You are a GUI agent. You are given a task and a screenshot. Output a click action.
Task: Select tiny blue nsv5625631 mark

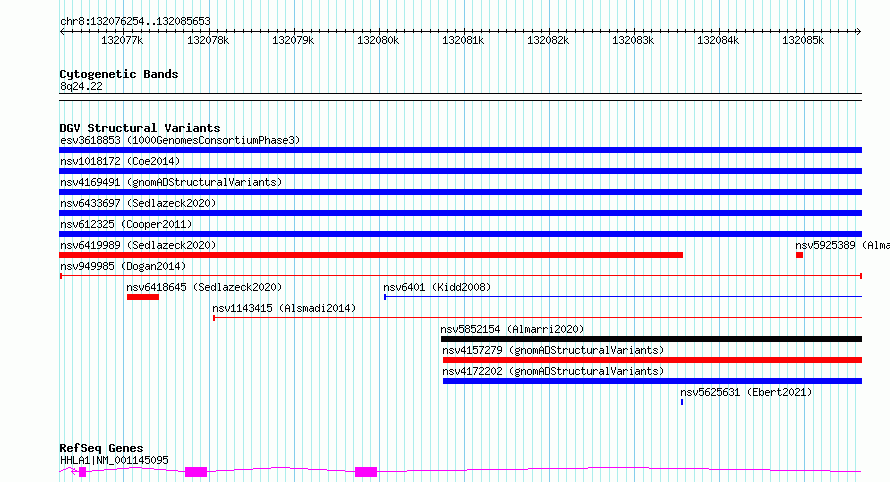682,402
